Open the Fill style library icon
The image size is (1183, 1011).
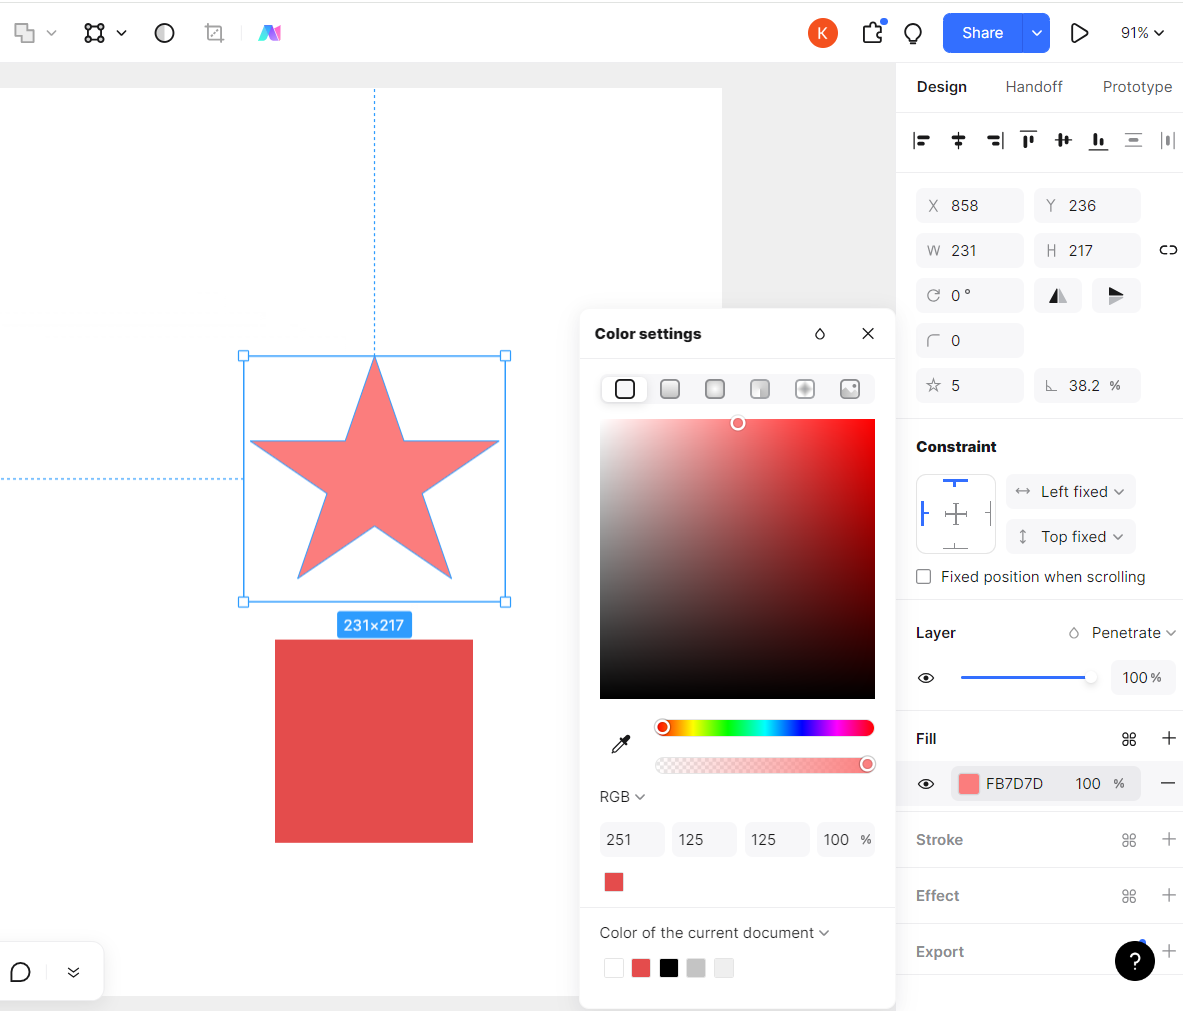(x=1129, y=739)
